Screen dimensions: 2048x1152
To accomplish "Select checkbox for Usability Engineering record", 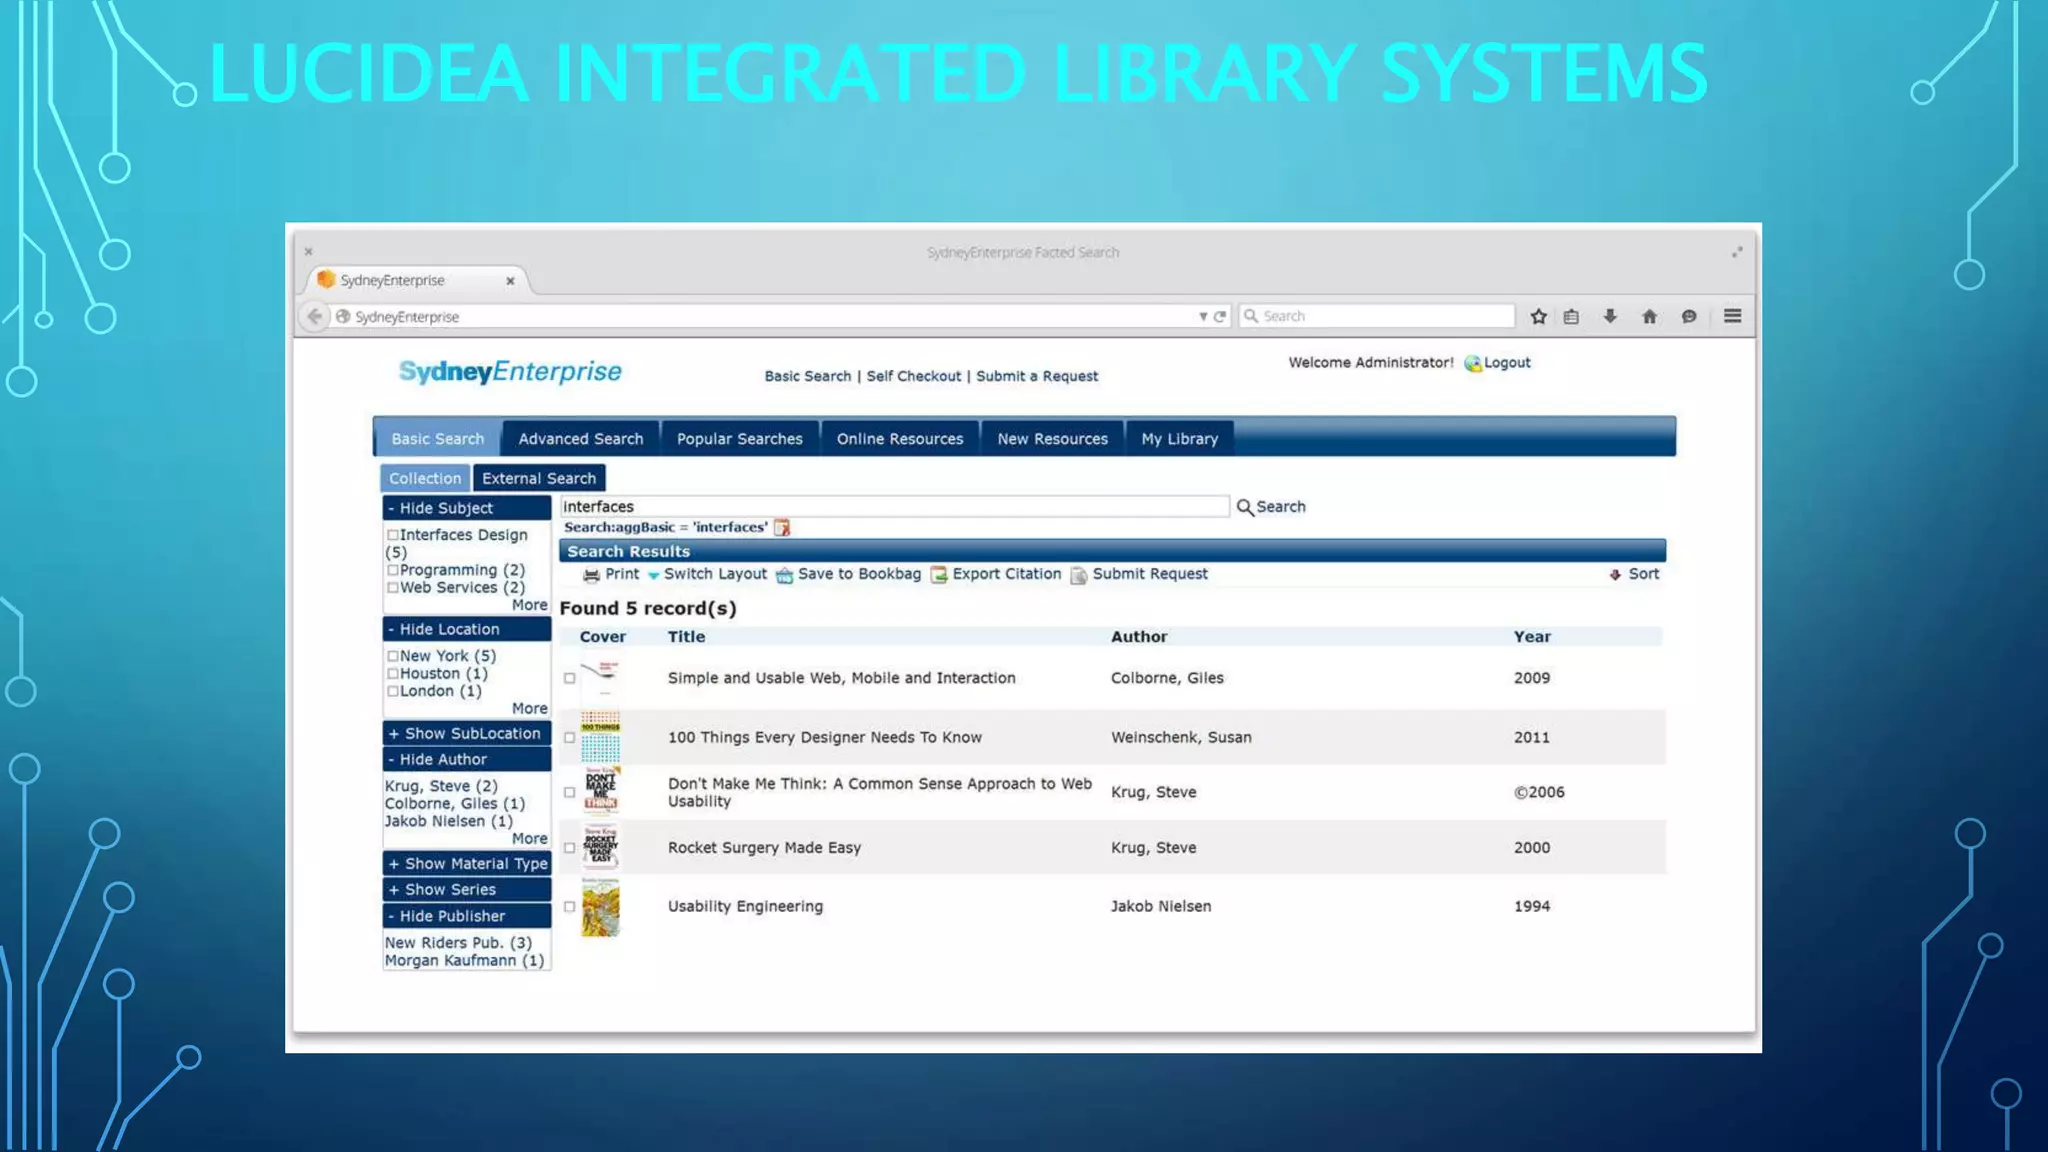I will tap(570, 907).
